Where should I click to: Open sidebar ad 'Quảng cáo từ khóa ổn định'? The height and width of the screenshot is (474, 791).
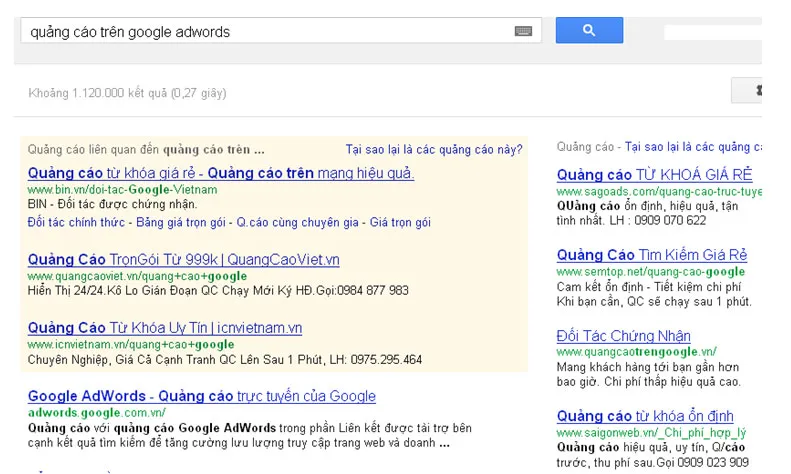click(x=645, y=416)
